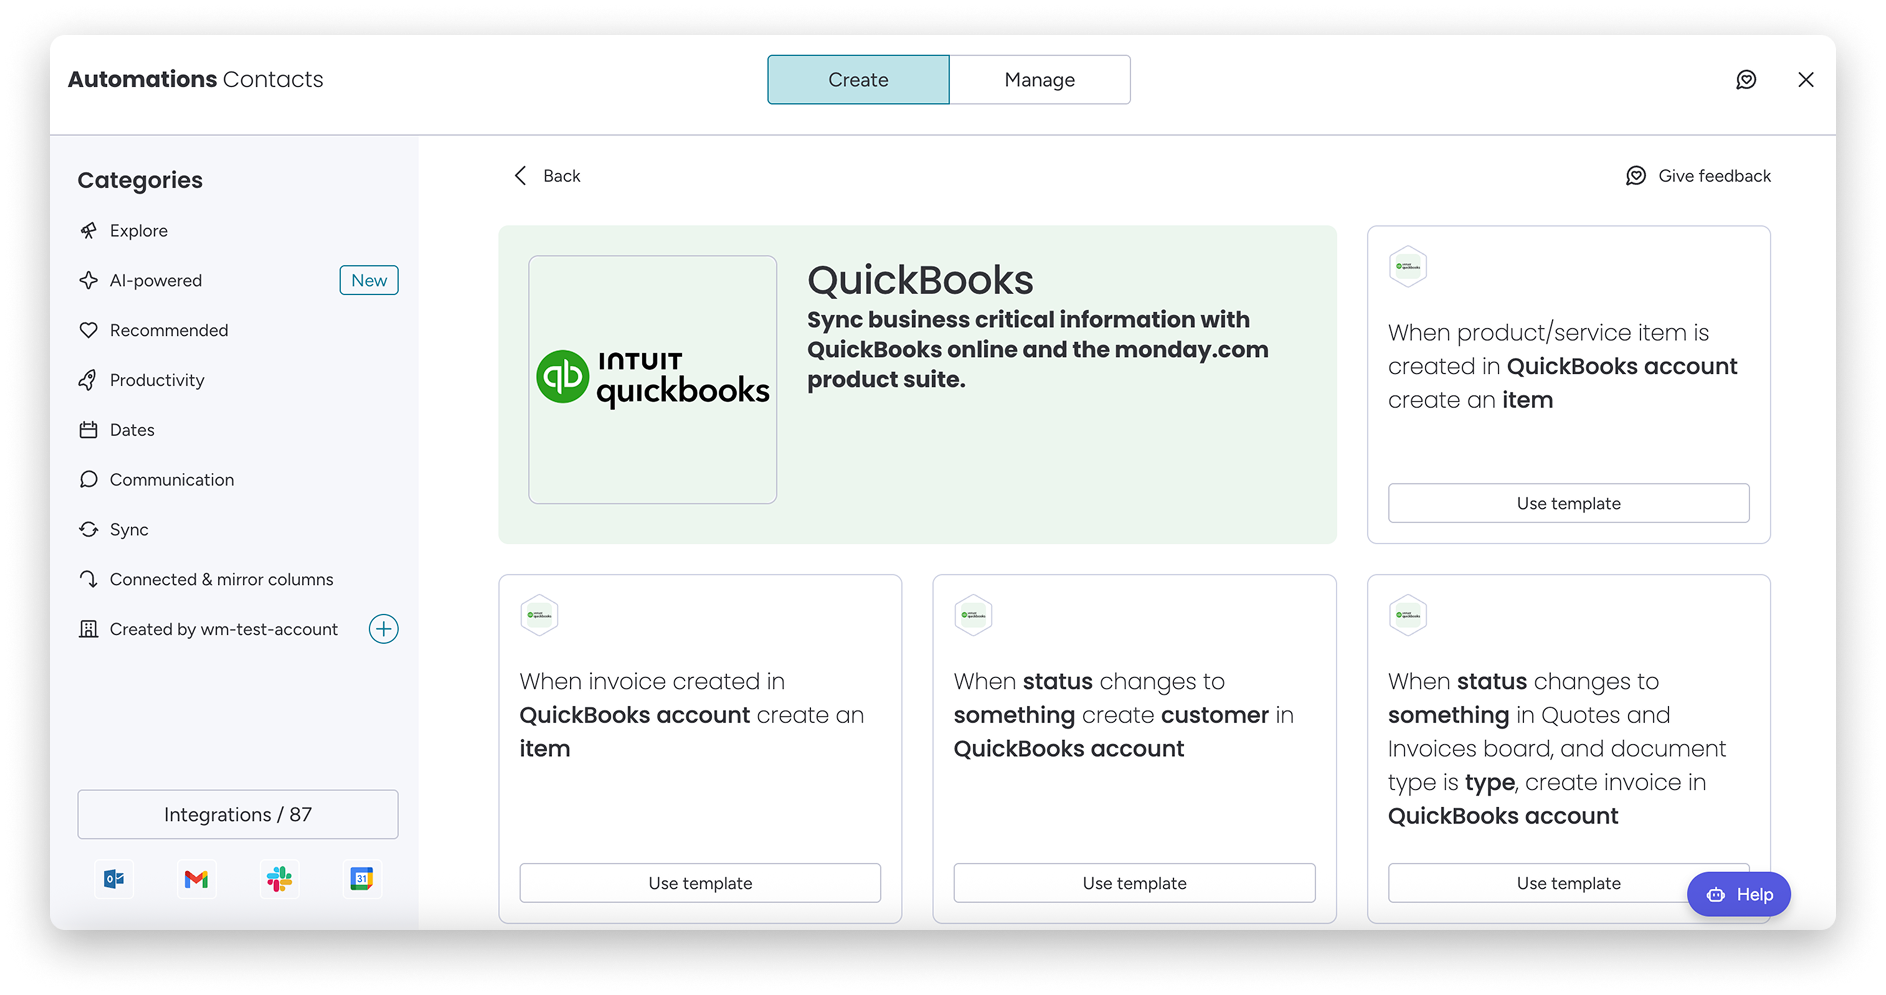Click the QuickBooks heading text
1886x995 pixels.
click(x=920, y=280)
